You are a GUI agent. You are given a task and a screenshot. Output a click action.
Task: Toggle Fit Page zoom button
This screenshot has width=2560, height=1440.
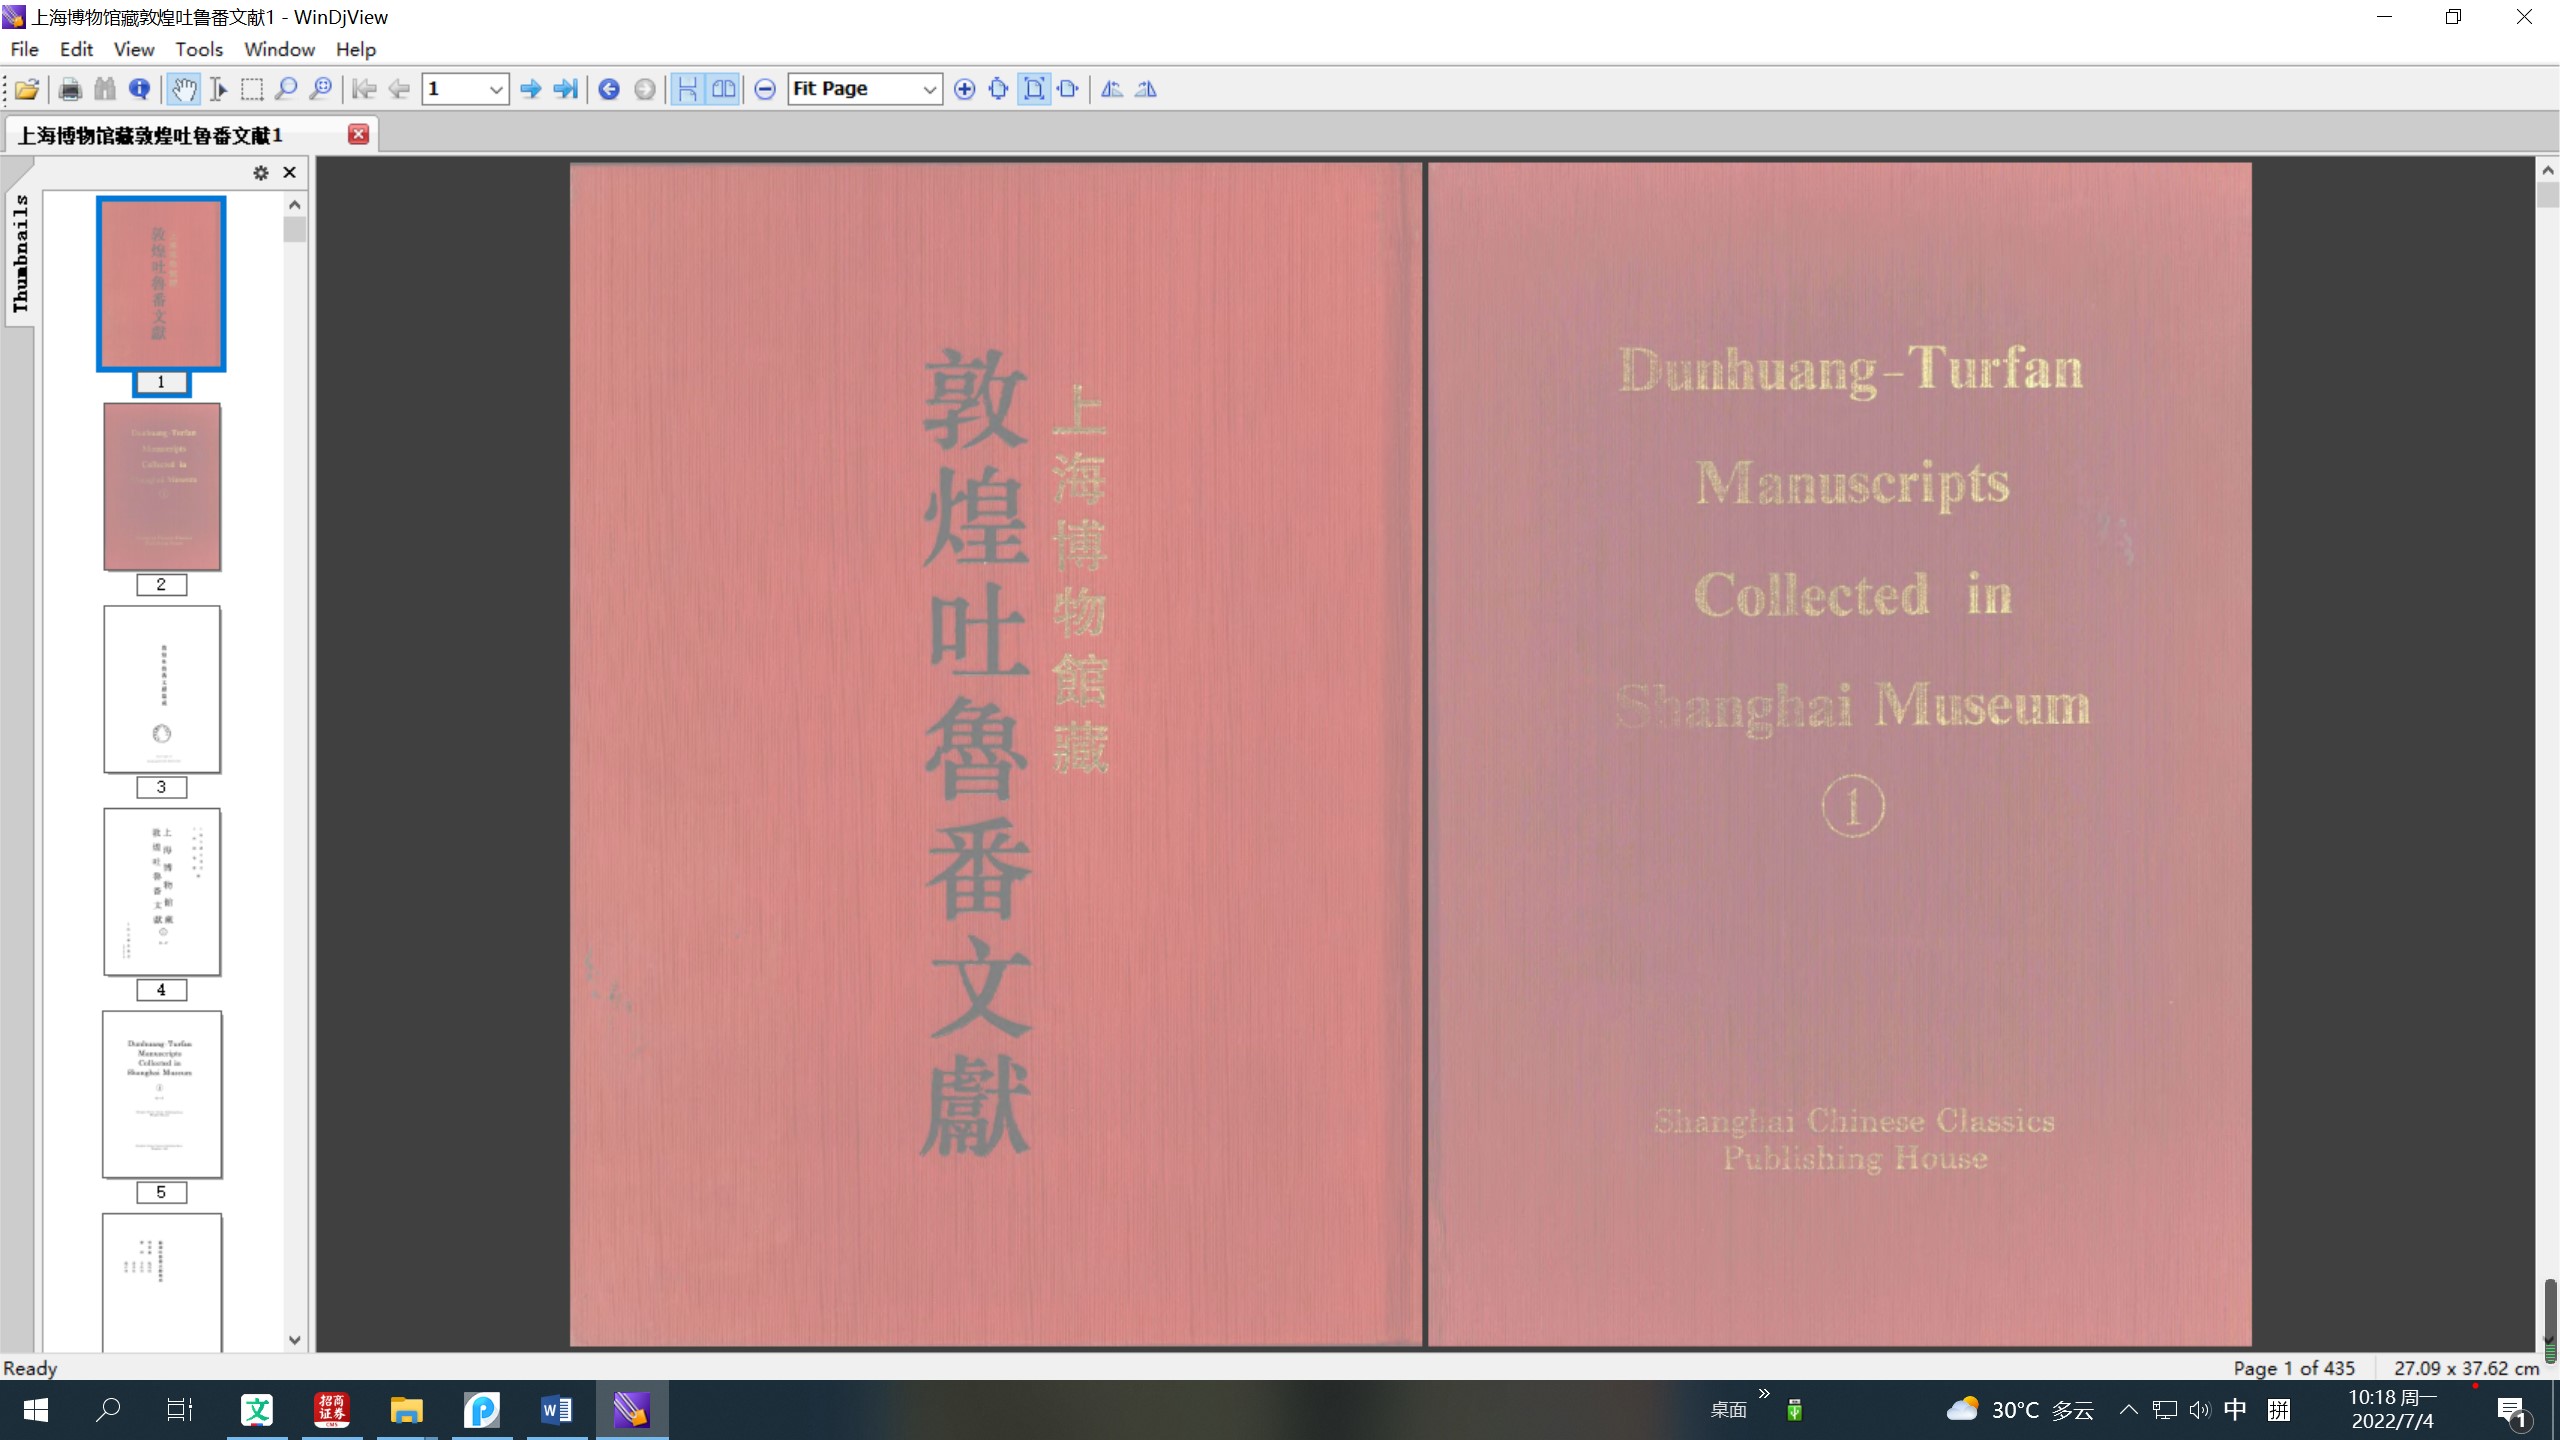[x=1034, y=89]
